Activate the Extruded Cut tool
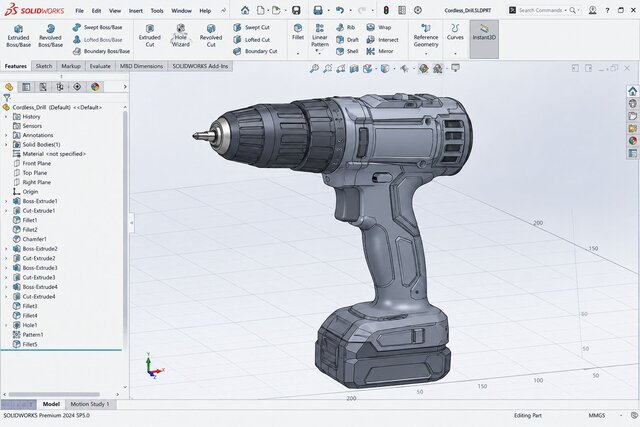 pyautogui.click(x=150, y=36)
